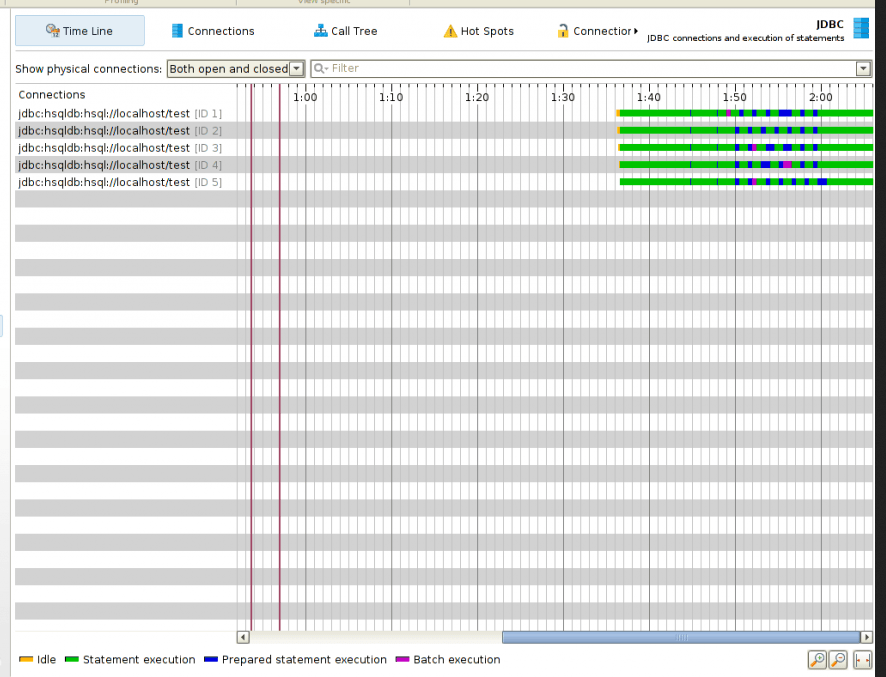Show more tabs via the overflow arrow
This screenshot has width=886, height=677.
pyautogui.click(x=636, y=31)
